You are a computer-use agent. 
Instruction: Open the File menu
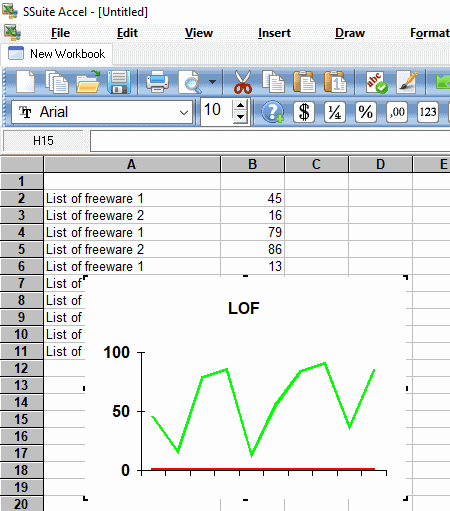tap(60, 33)
